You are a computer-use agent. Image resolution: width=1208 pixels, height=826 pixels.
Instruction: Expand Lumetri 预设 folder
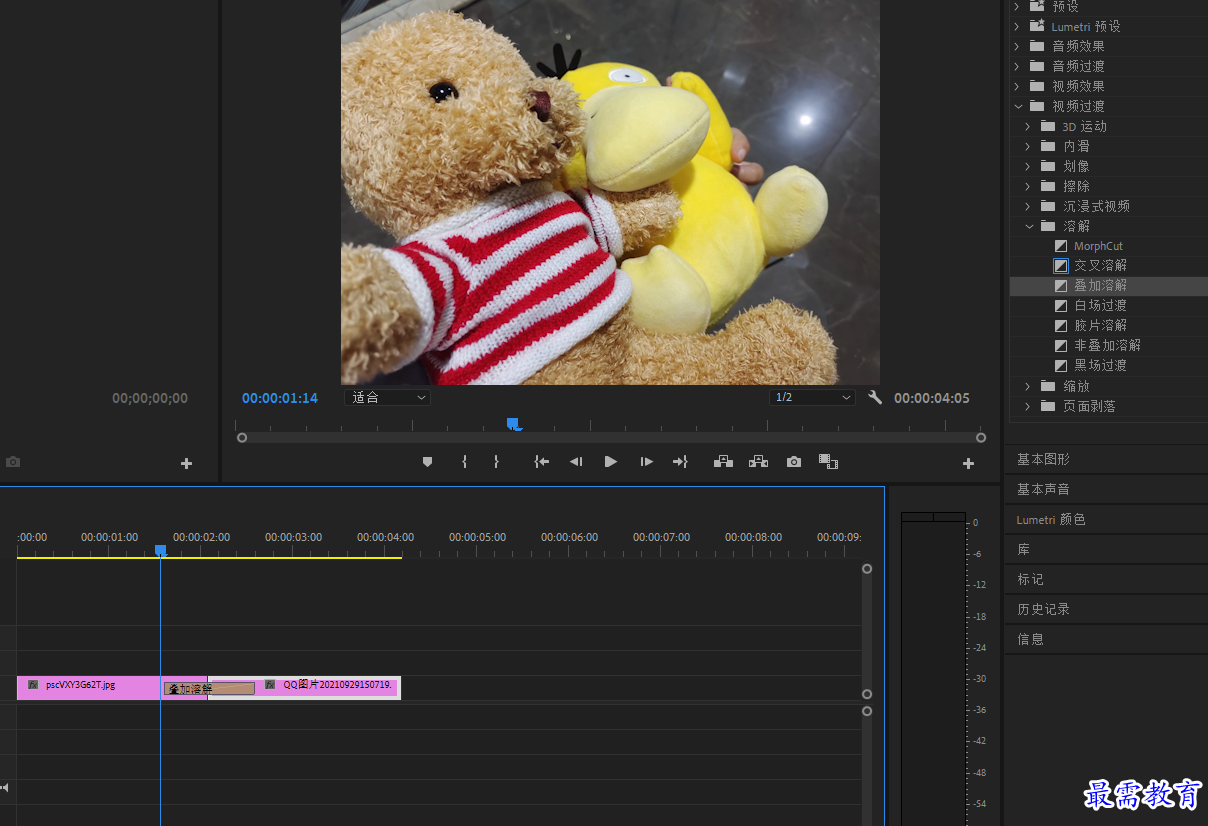click(x=1018, y=26)
